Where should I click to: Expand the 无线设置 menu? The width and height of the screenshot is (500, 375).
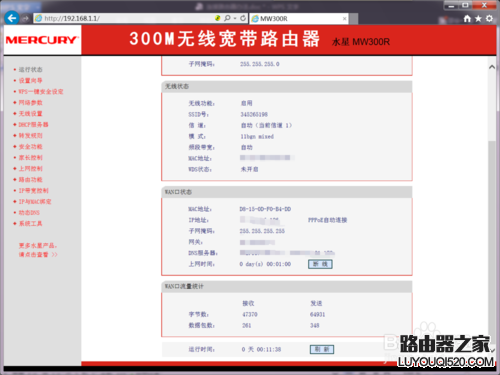tap(30, 113)
